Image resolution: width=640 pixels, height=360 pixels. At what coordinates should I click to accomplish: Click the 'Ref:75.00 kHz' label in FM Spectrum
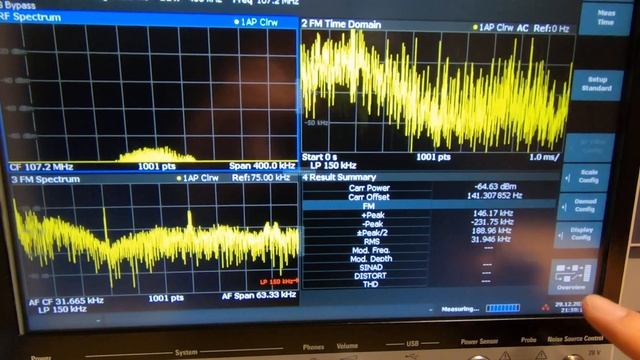coord(261,178)
